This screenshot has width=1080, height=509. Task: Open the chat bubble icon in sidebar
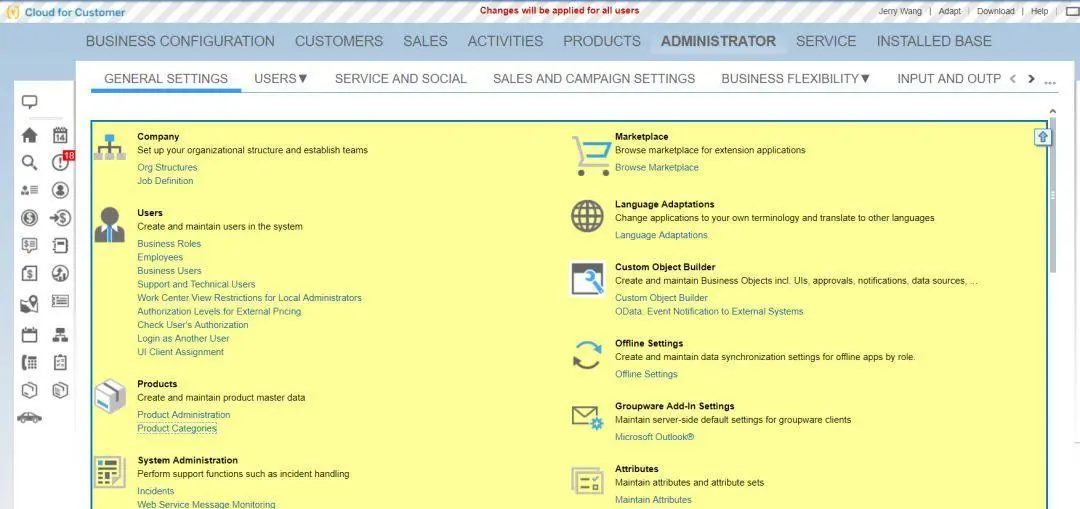29,103
